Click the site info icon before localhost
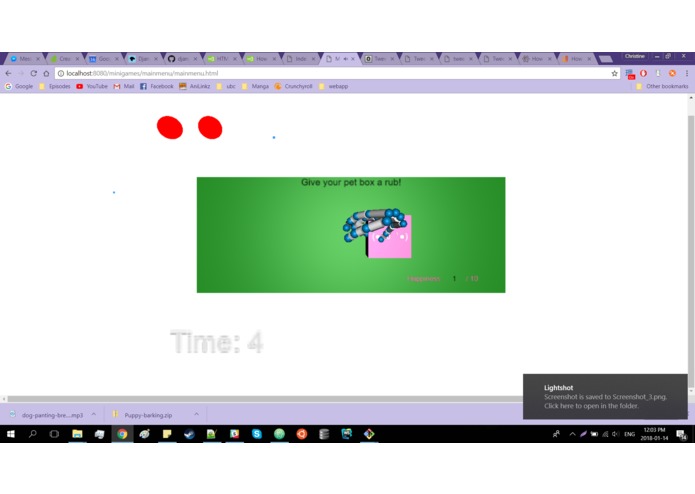The height and width of the screenshot is (494, 695). pyautogui.click(x=61, y=74)
